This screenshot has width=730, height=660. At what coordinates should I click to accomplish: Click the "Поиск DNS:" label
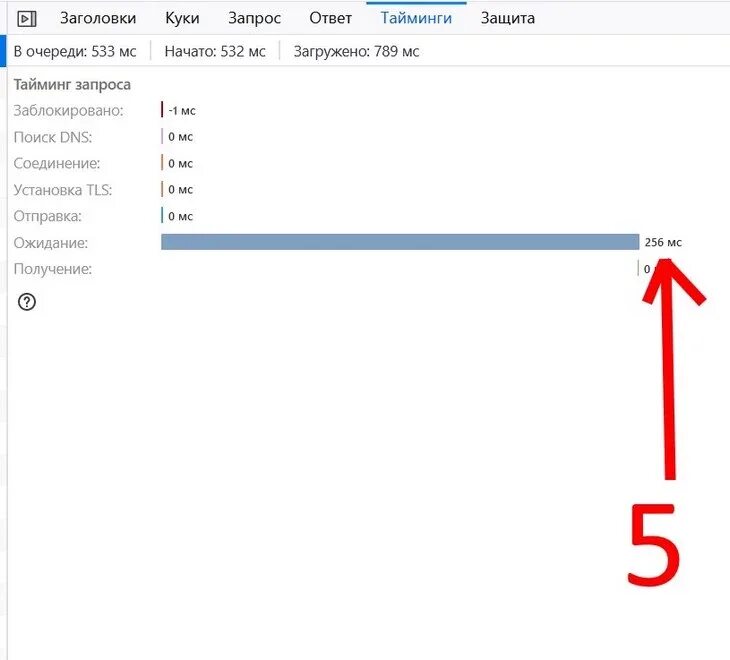pyautogui.click(x=53, y=137)
